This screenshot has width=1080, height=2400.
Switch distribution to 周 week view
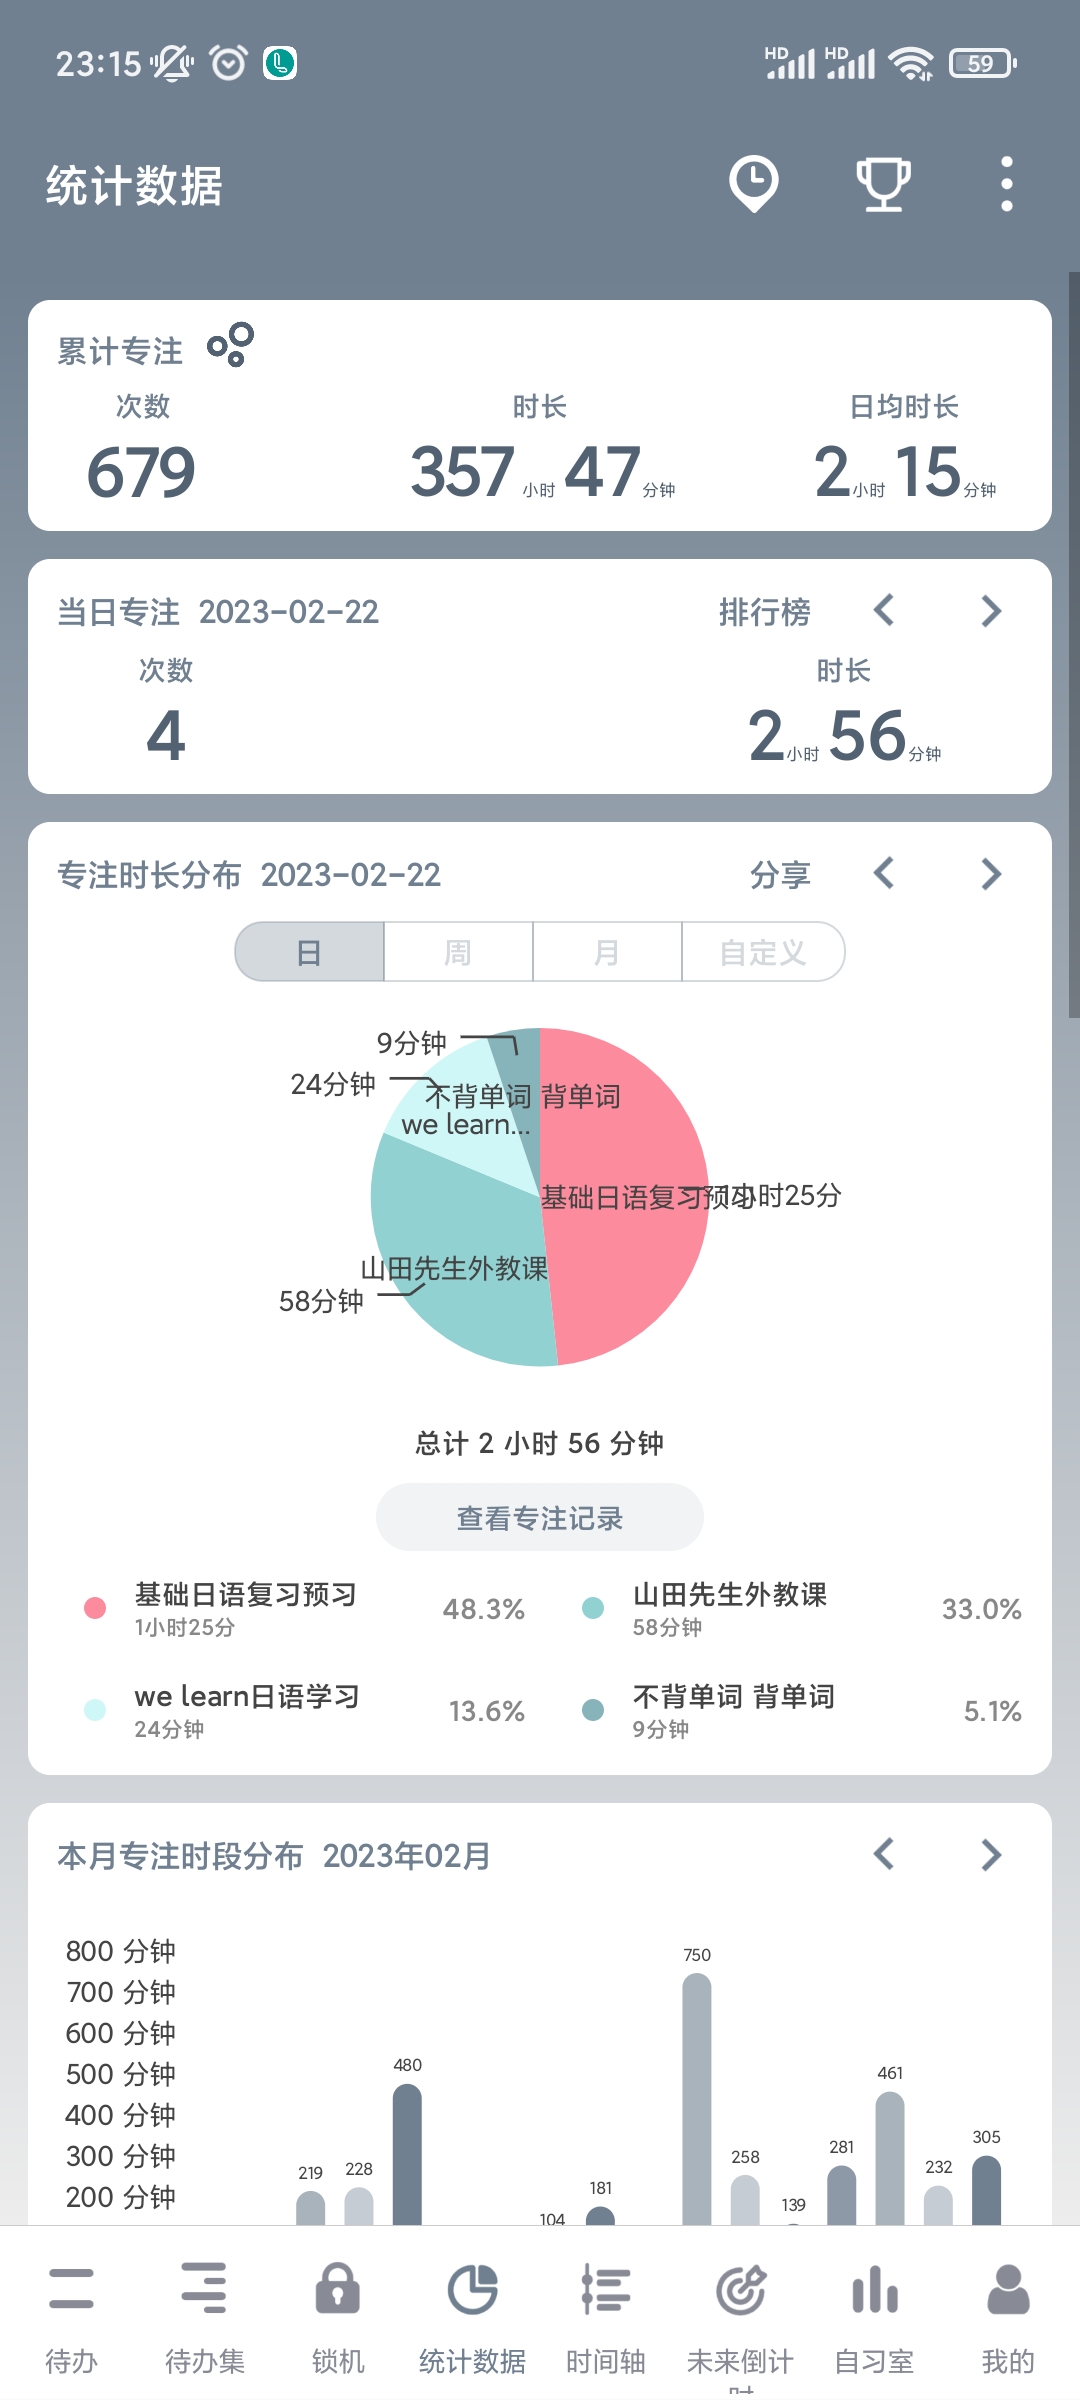[458, 952]
